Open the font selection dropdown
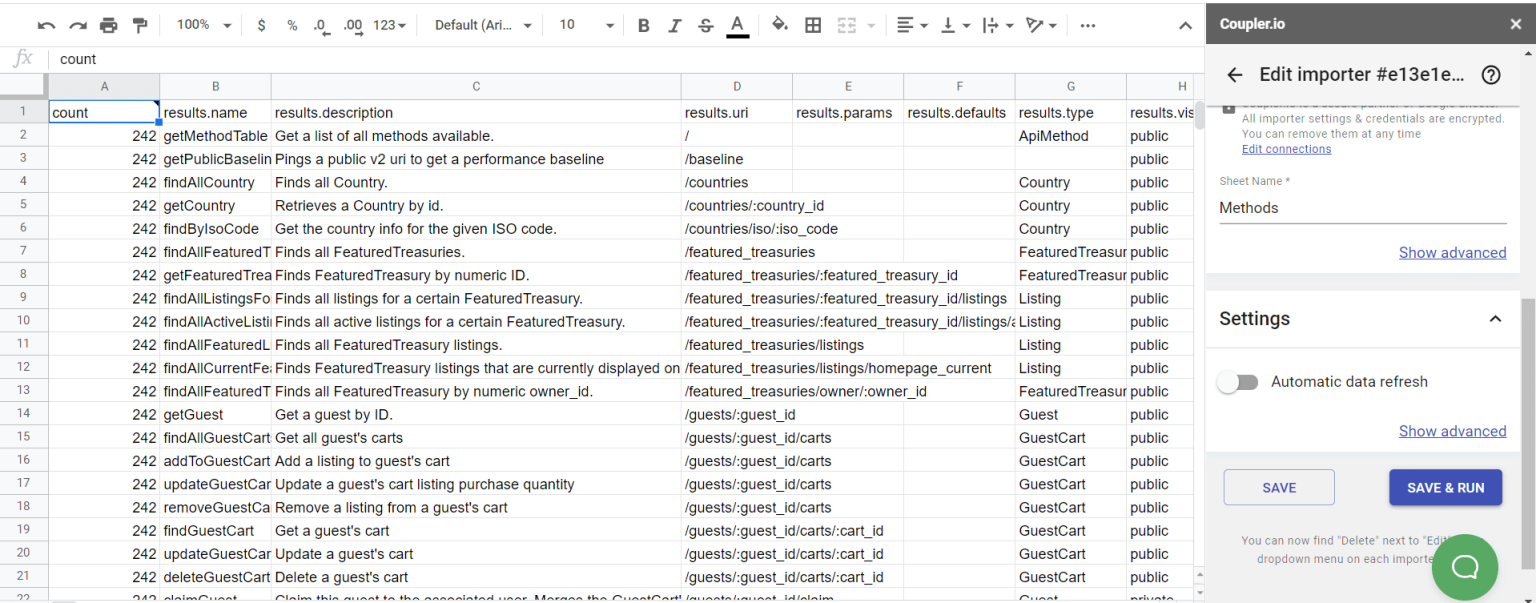Screen dimensions: 1536x603 click(481, 25)
